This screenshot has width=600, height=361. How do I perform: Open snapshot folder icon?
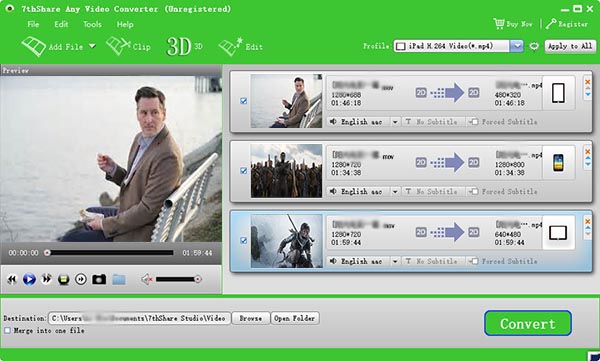coord(119,279)
